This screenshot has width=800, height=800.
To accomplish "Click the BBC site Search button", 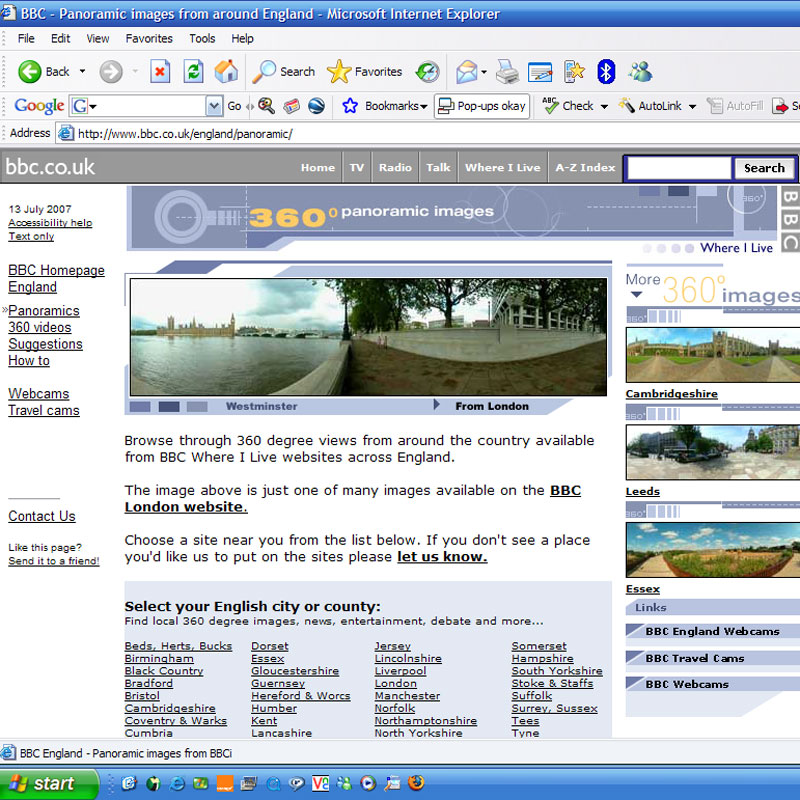I will pyautogui.click(x=764, y=168).
